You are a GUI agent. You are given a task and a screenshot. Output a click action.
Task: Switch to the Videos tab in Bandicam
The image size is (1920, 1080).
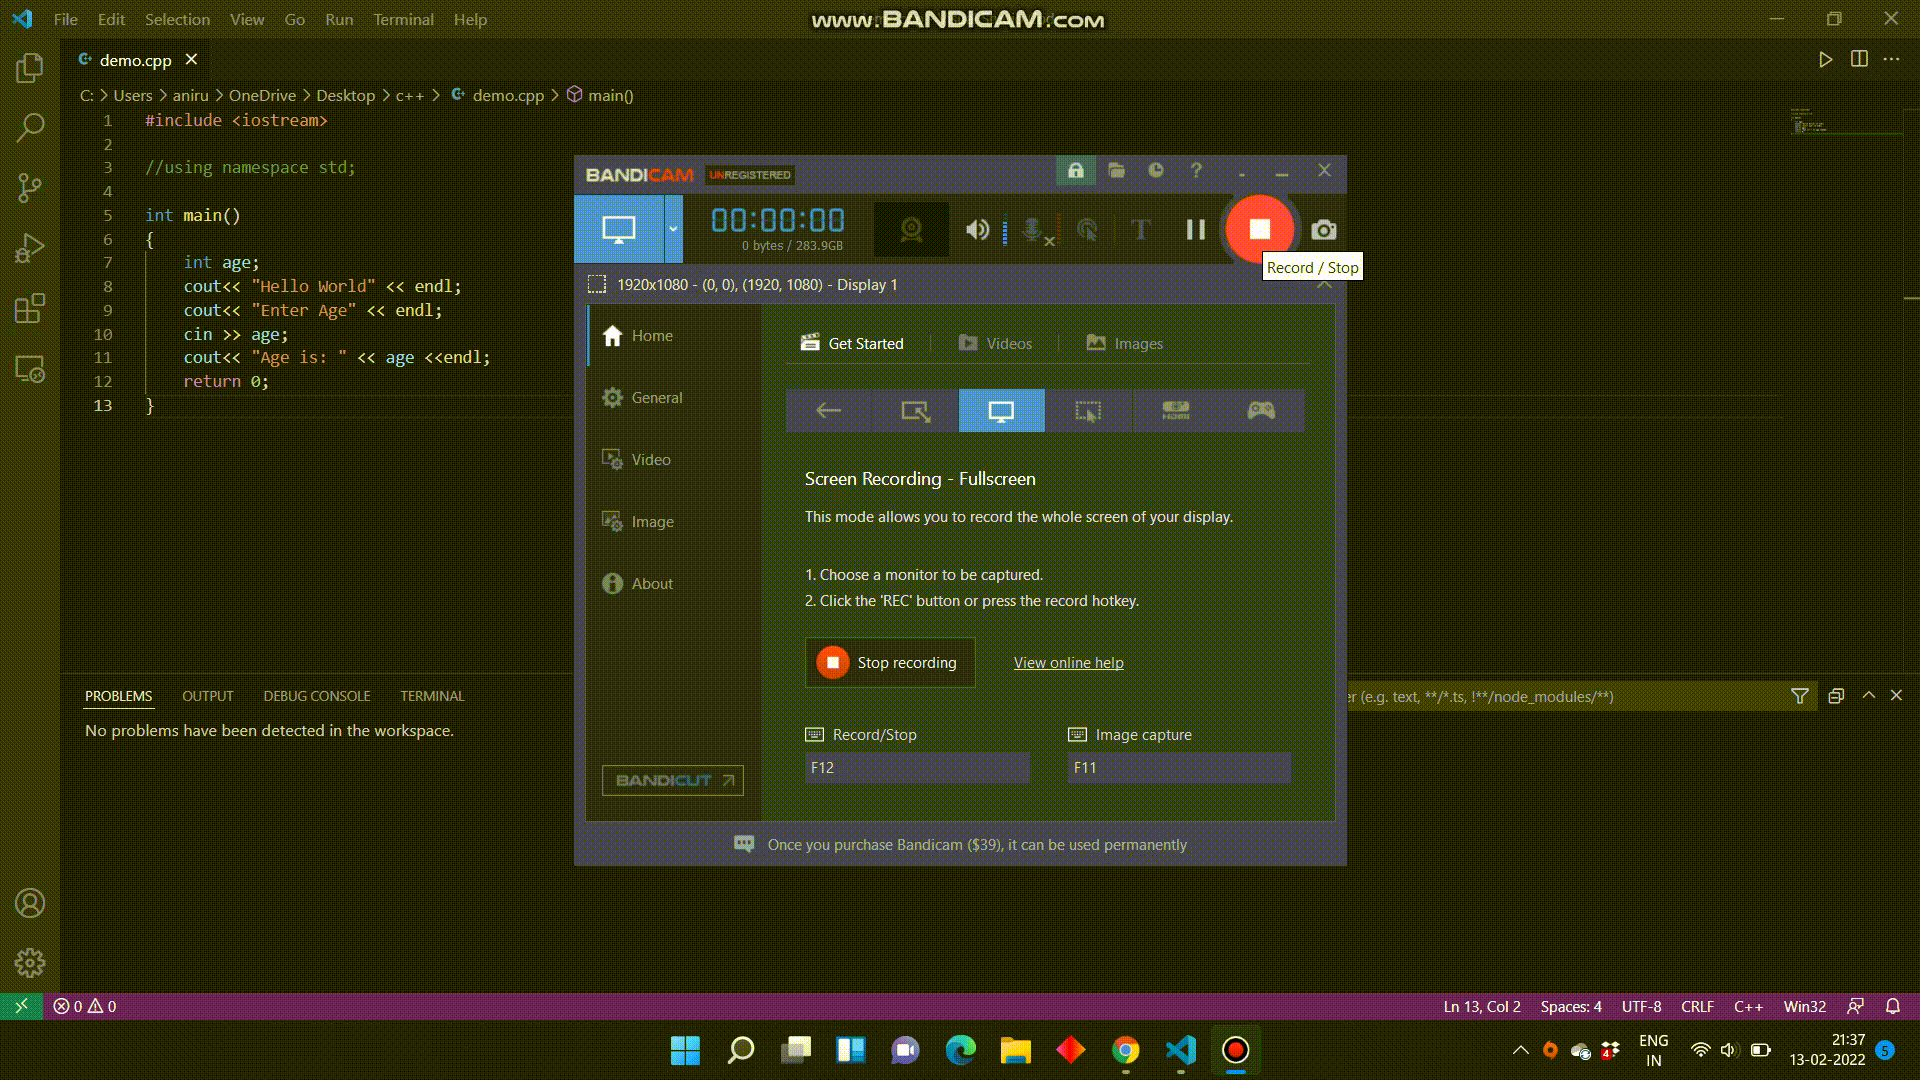(x=1010, y=343)
